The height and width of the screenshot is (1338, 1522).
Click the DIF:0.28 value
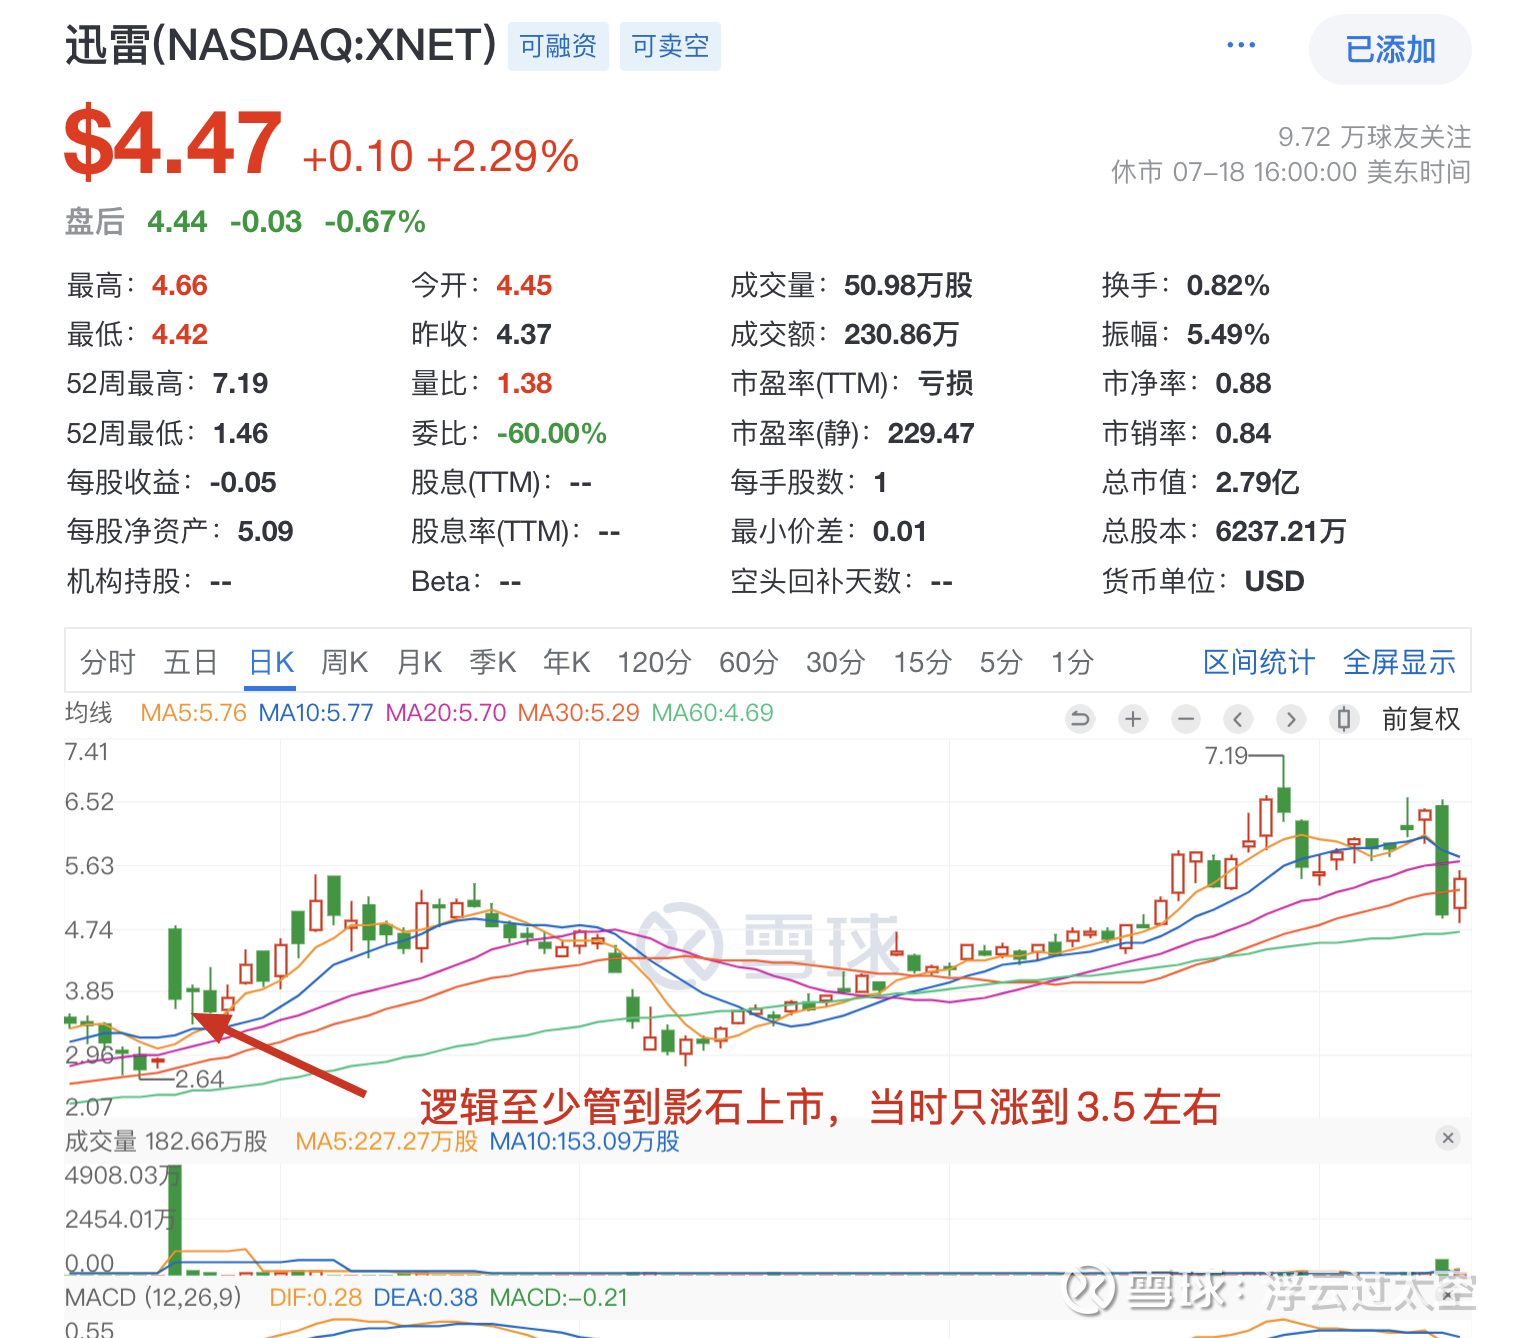tap(316, 1298)
